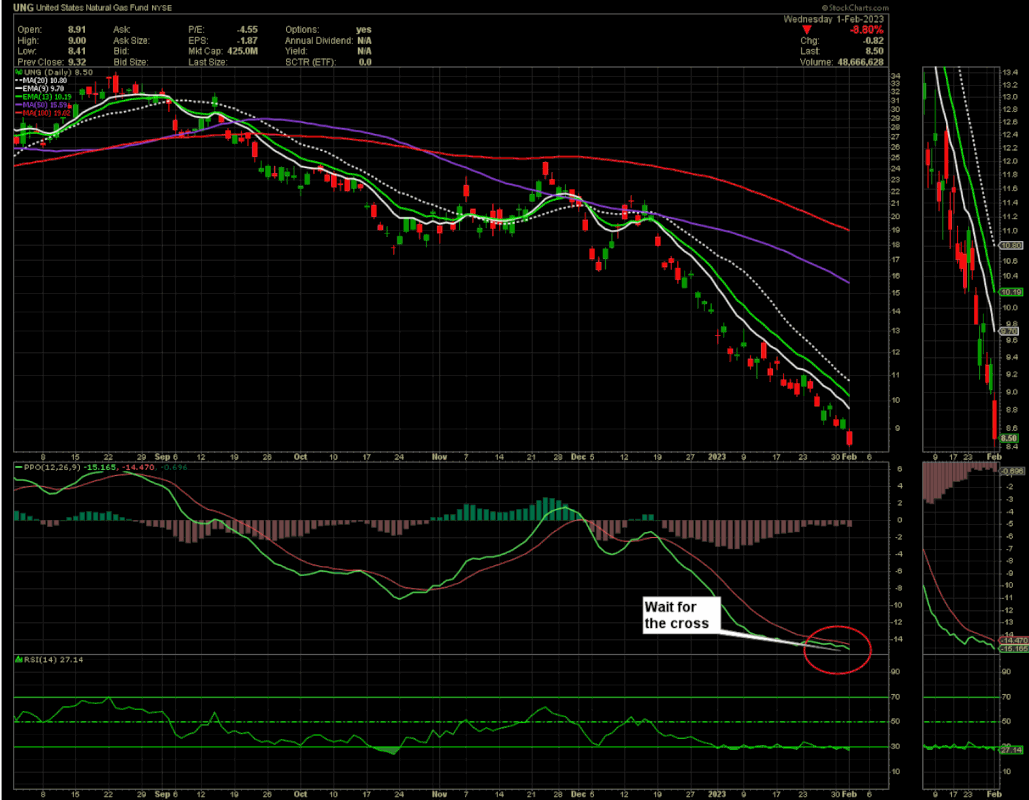
Task: Click the 8.50 last-price tag on the zoom panel axis
Action: (x=1009, y=438)
